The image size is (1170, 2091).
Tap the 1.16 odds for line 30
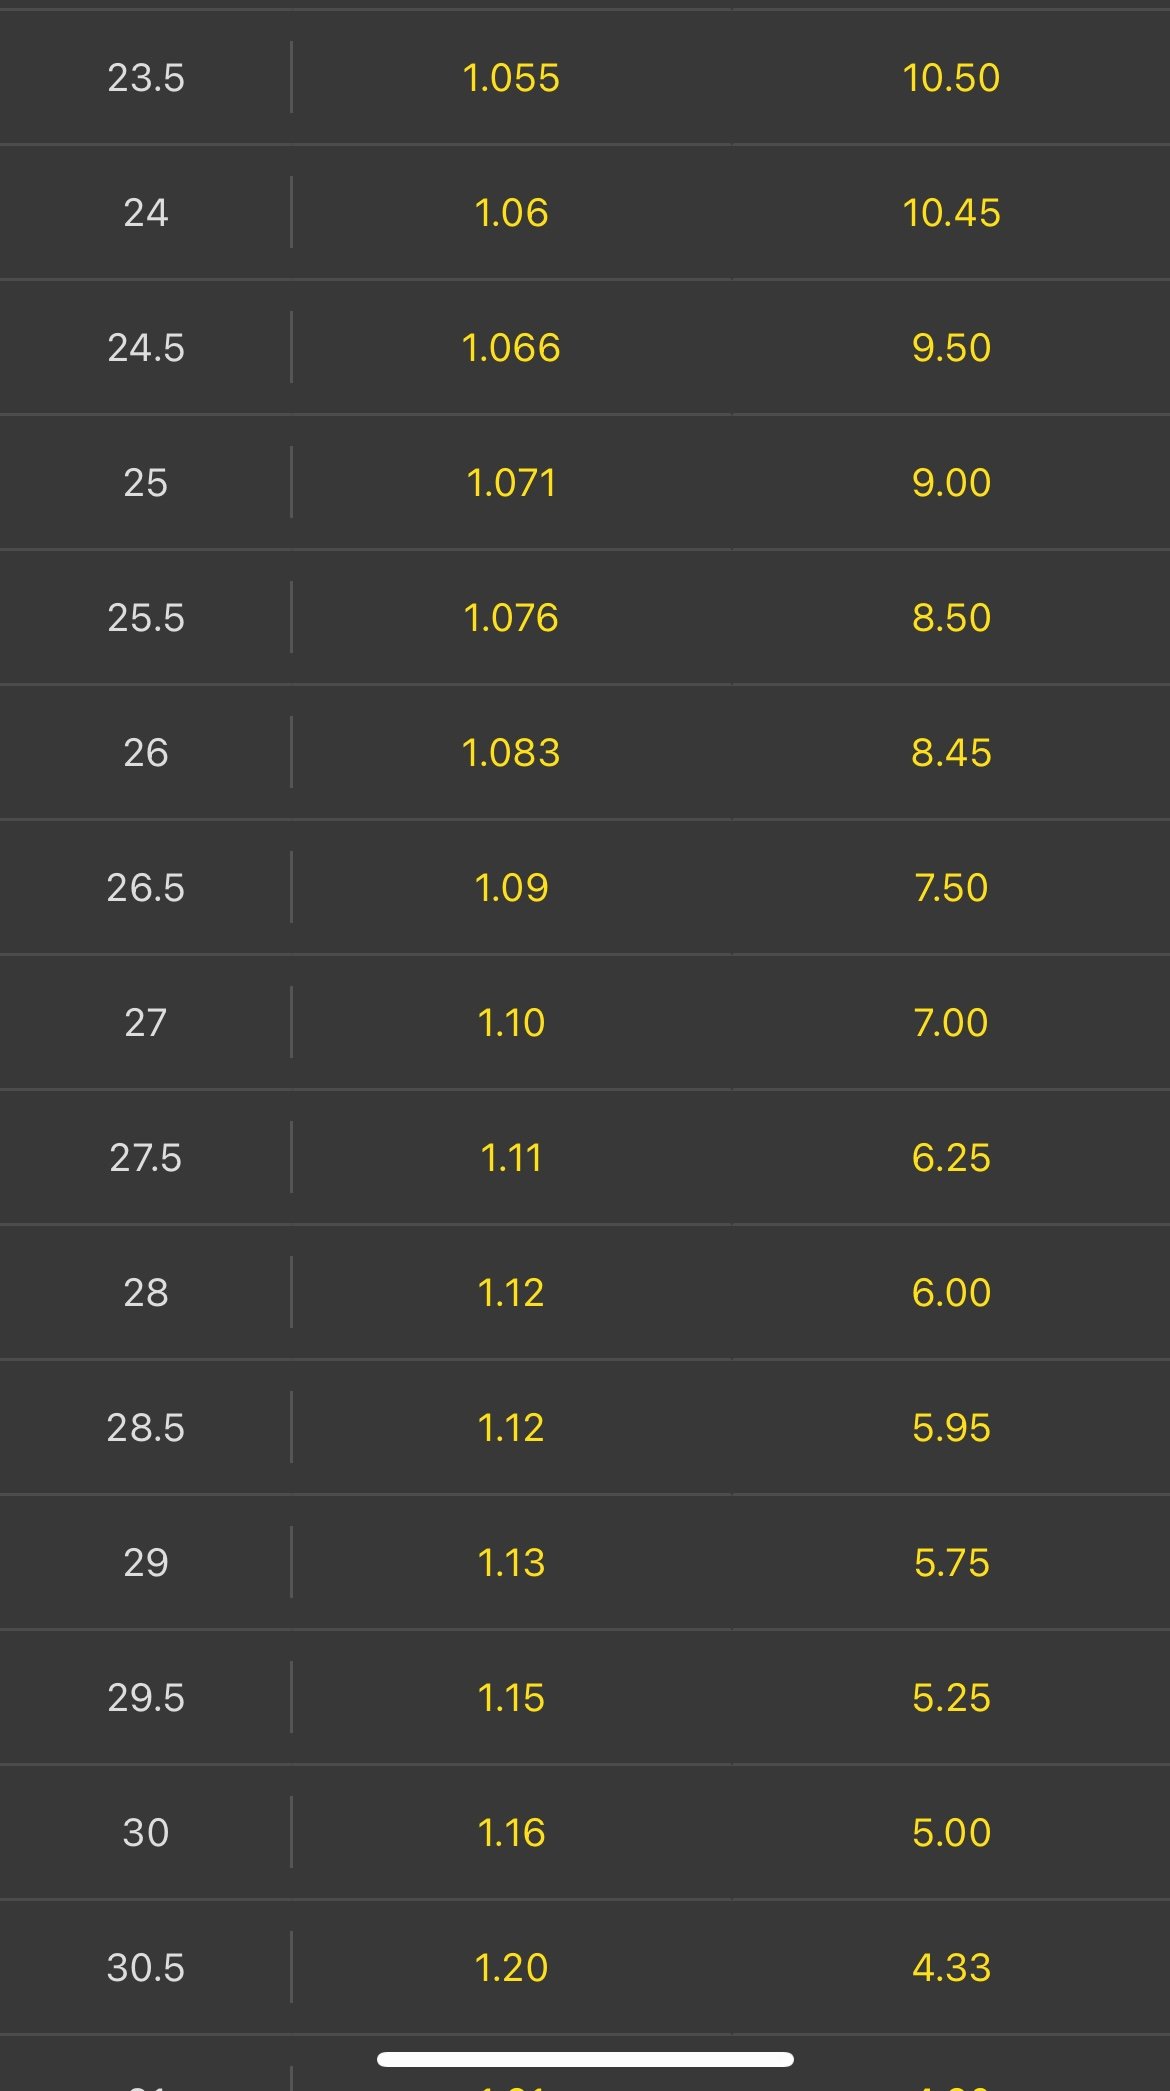511,1833
